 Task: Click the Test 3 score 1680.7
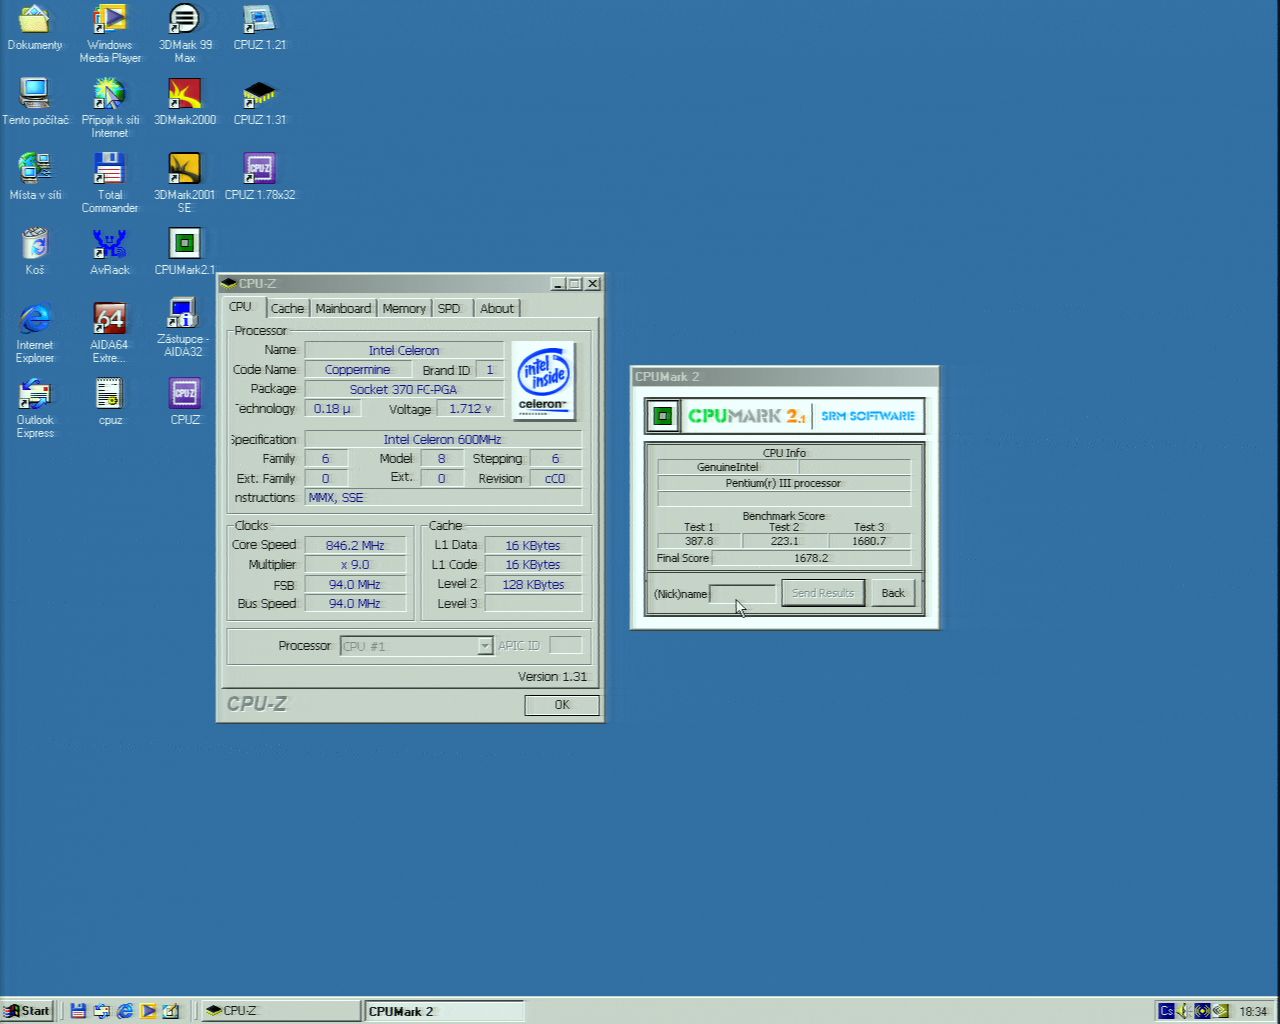[869, 541]
